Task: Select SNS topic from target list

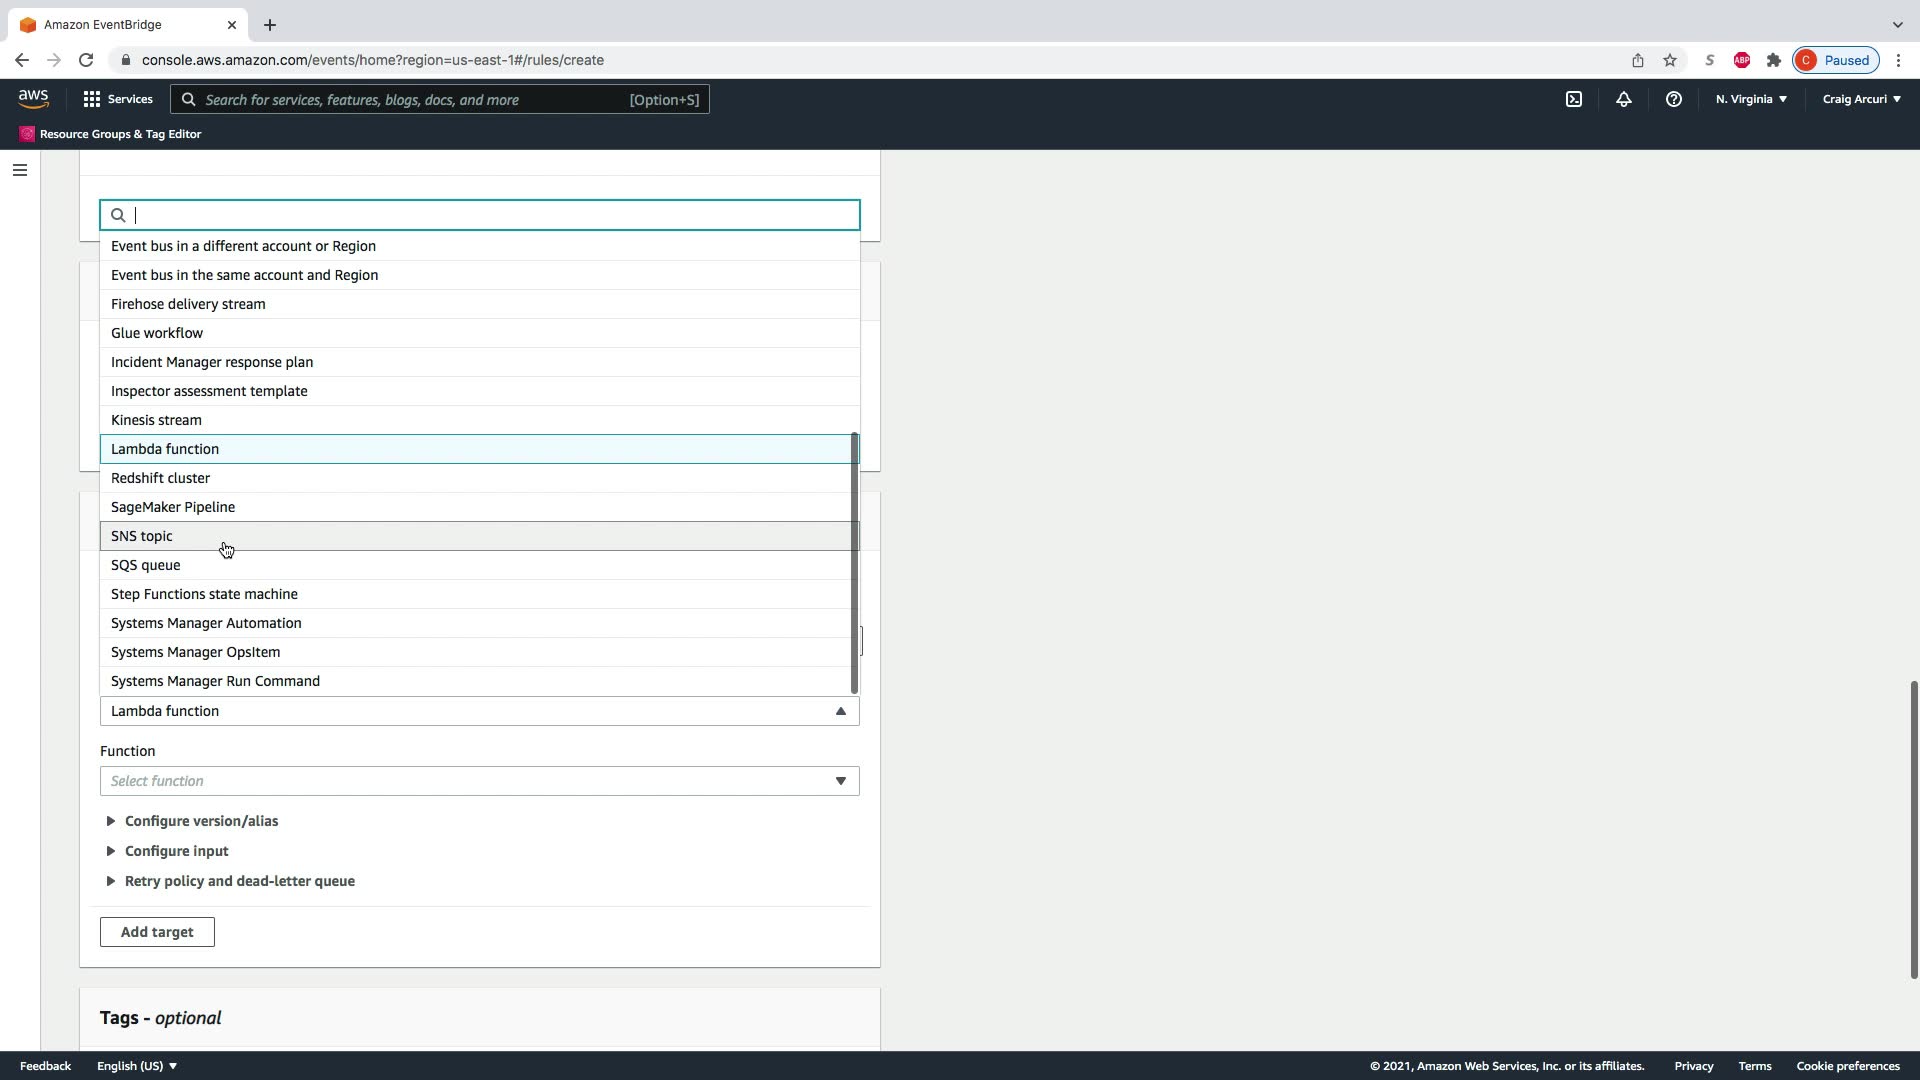Action: click(x=142, y=536)
